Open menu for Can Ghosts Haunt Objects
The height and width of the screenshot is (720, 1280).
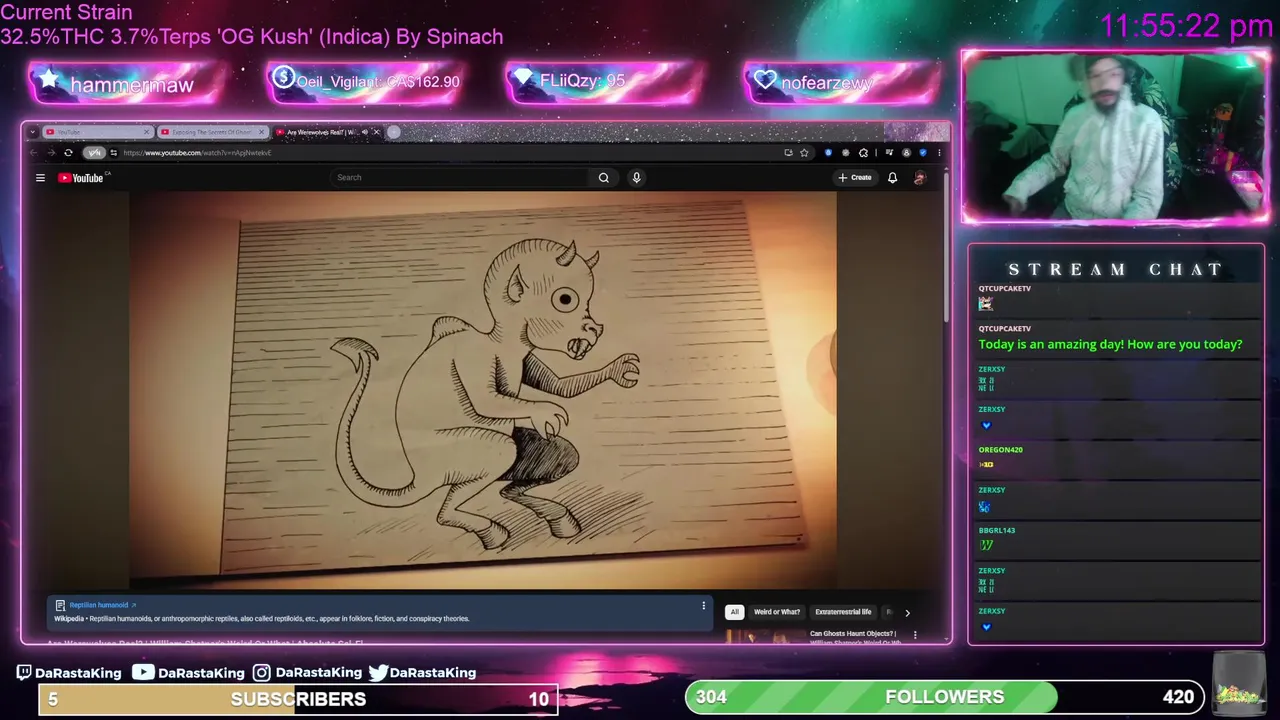tap(914, 634)
